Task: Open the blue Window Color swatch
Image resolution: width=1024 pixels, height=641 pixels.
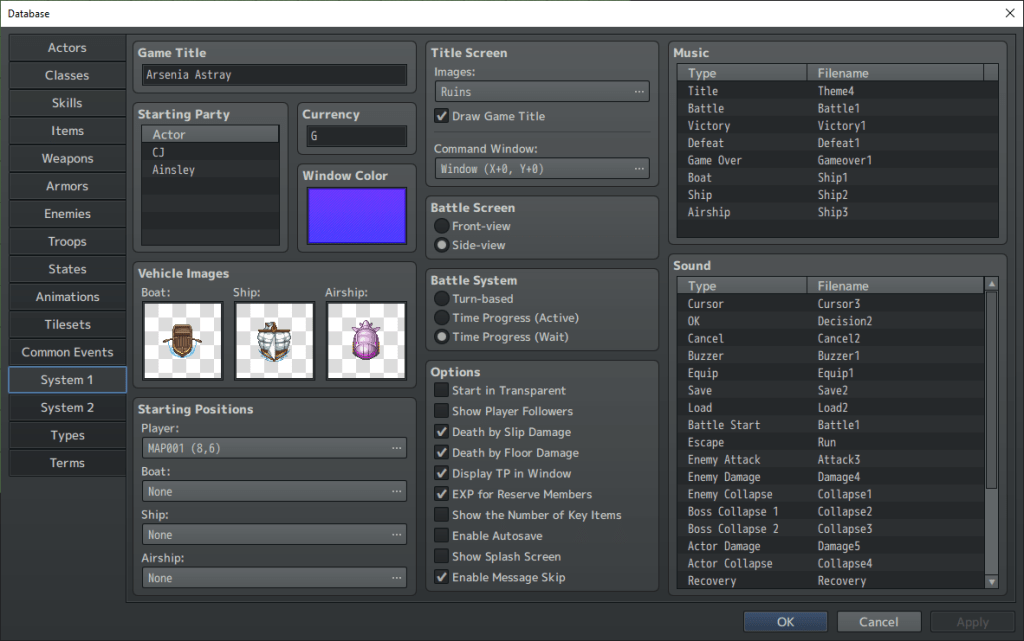Action: (x=357, y=216)
